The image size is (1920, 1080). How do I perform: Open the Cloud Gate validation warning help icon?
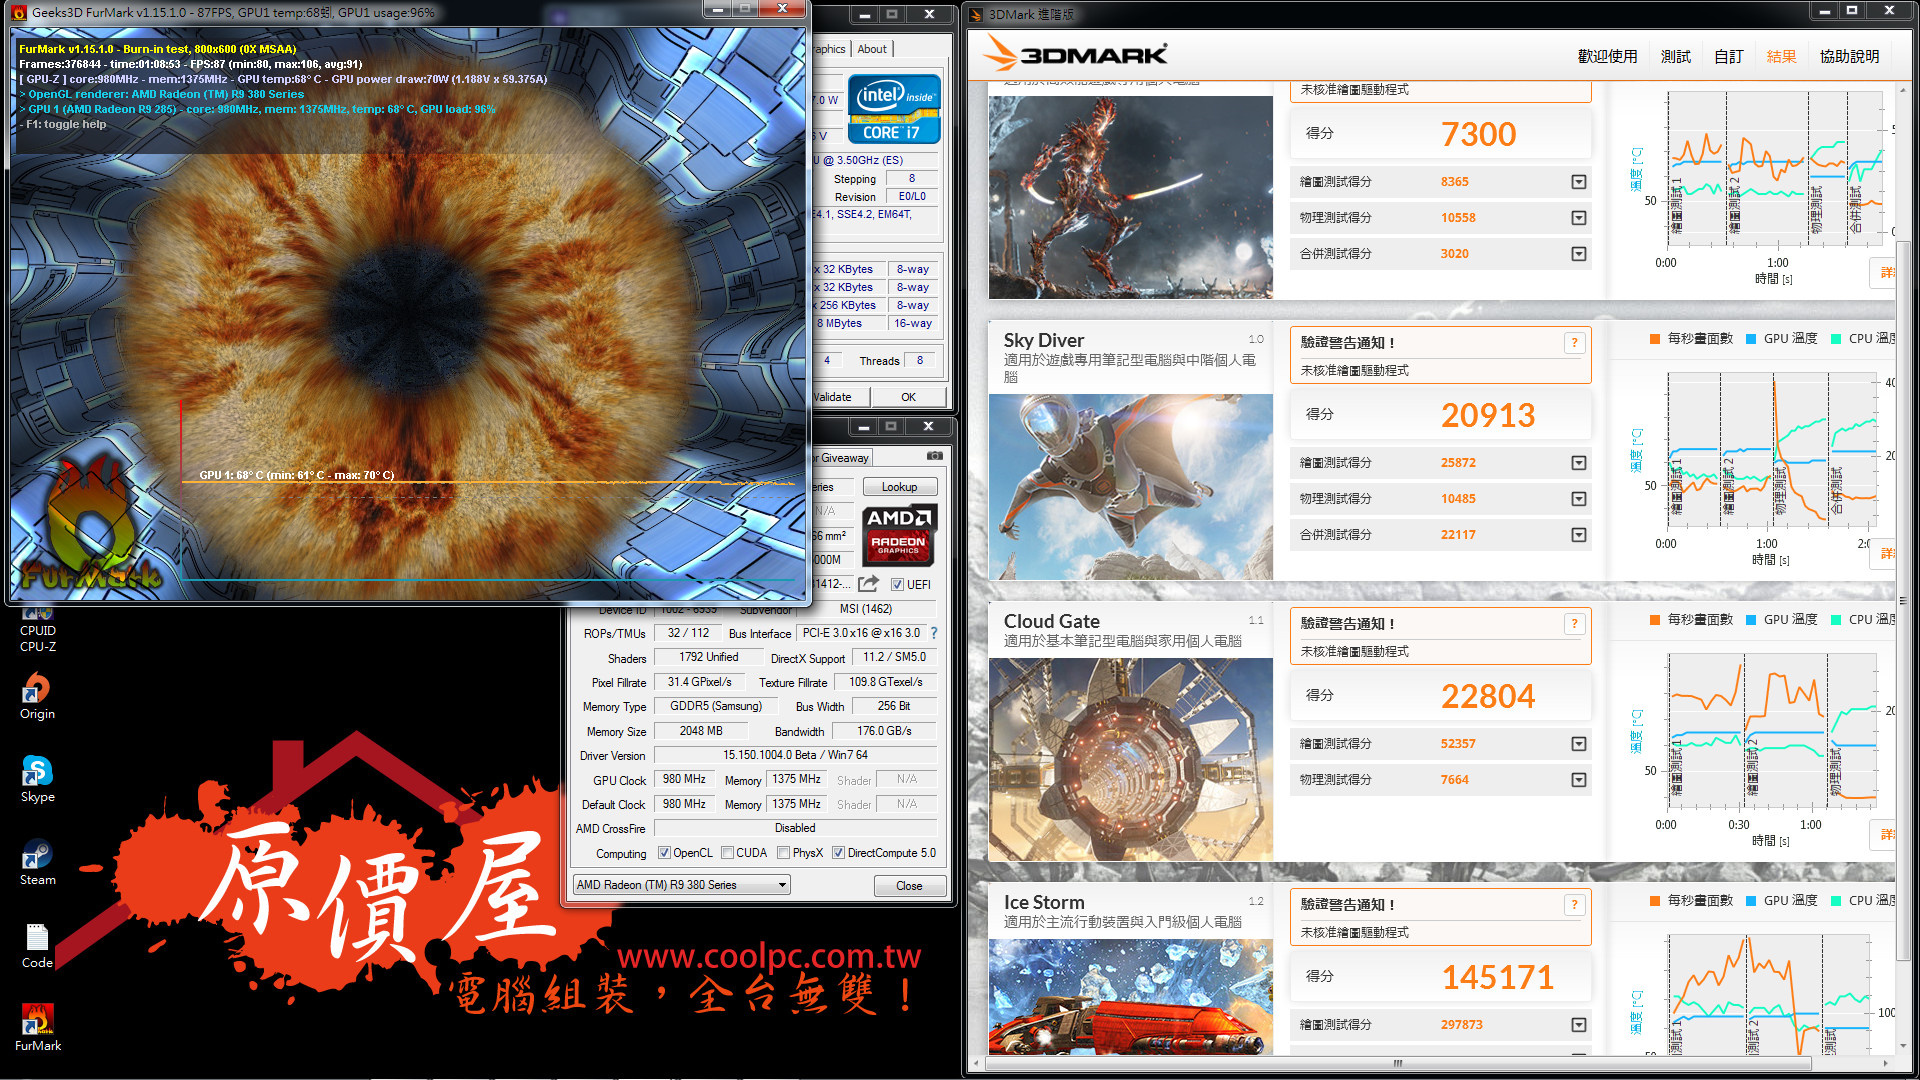click(x=1574, y=624)
